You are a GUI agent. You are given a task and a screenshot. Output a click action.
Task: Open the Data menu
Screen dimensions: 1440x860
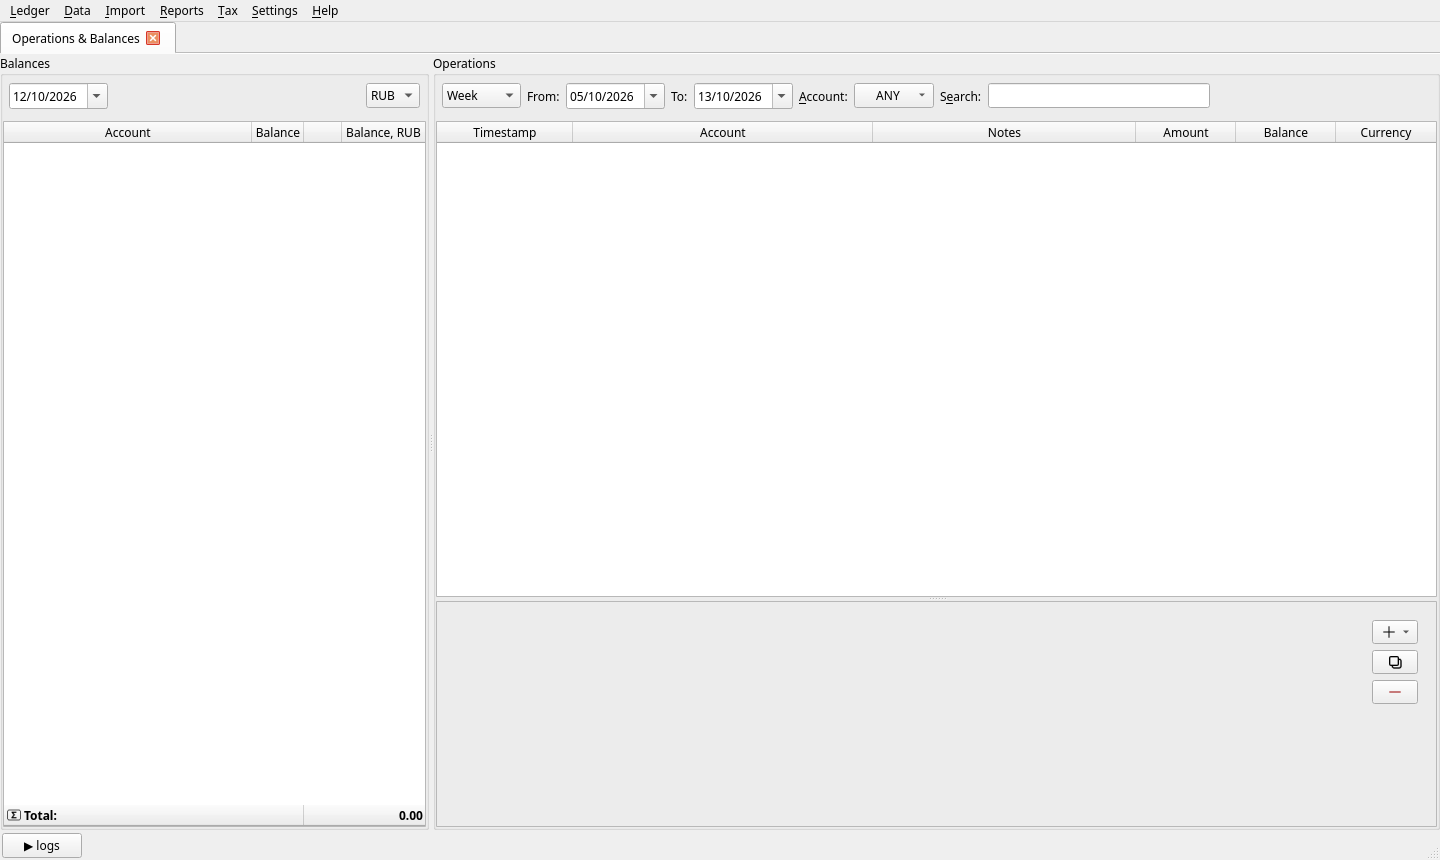coord(77,11)
